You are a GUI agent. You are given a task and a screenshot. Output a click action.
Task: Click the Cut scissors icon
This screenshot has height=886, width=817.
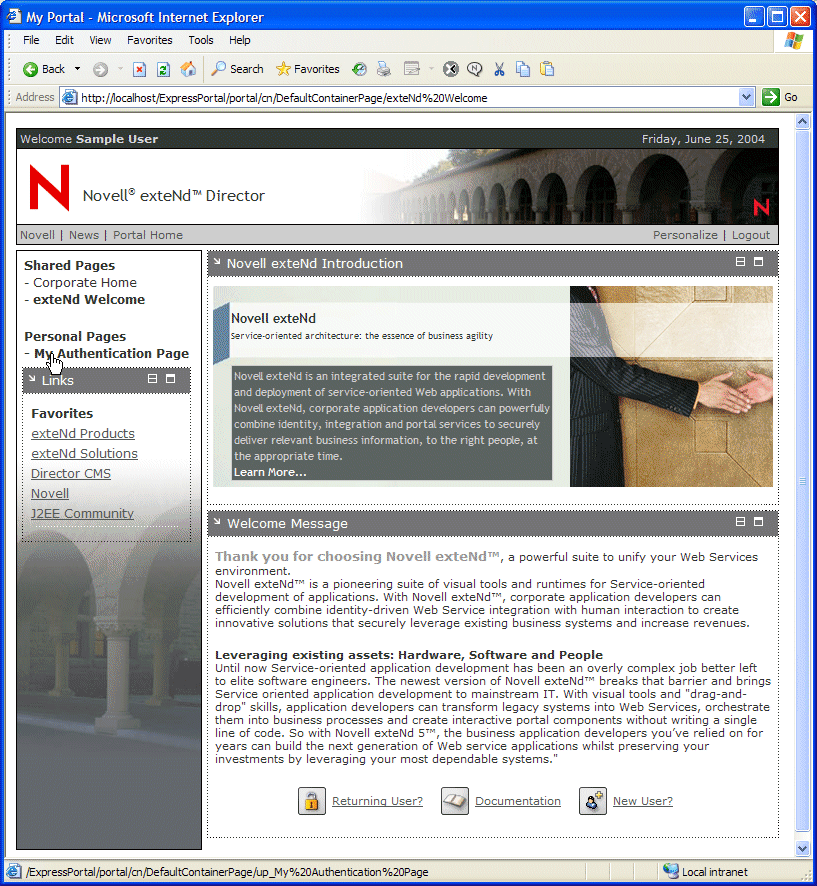point(499,69)
